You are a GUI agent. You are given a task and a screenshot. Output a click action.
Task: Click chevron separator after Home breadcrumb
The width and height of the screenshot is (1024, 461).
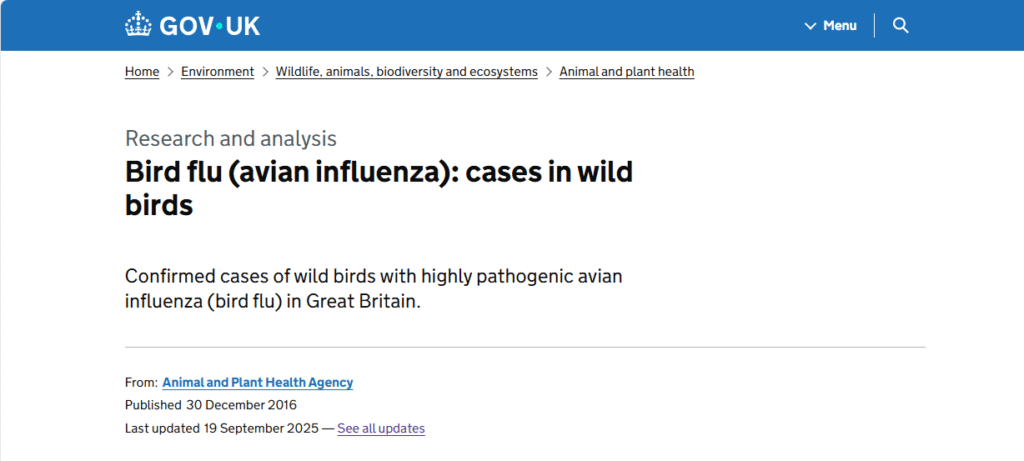point(170,72)
